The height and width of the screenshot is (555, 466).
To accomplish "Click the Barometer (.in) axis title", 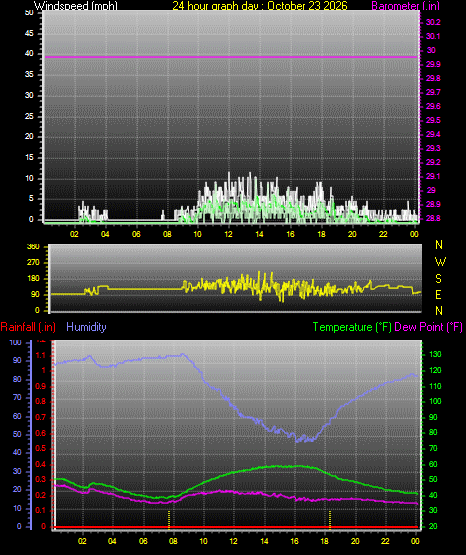I will pyautogui.click(x=406, y=5).
